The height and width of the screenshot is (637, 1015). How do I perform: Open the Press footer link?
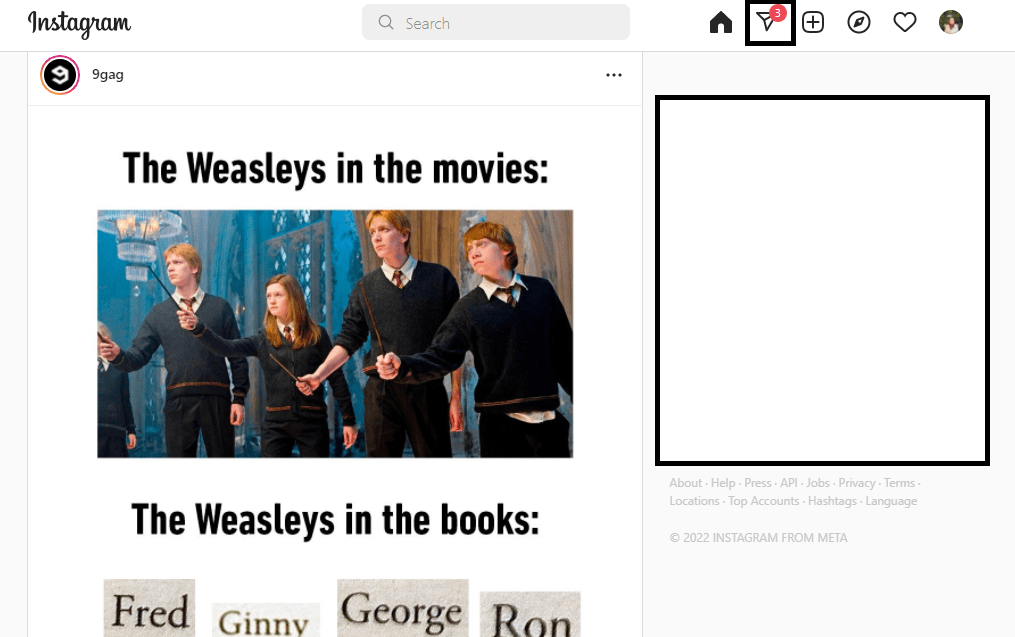tap(757, 483)
